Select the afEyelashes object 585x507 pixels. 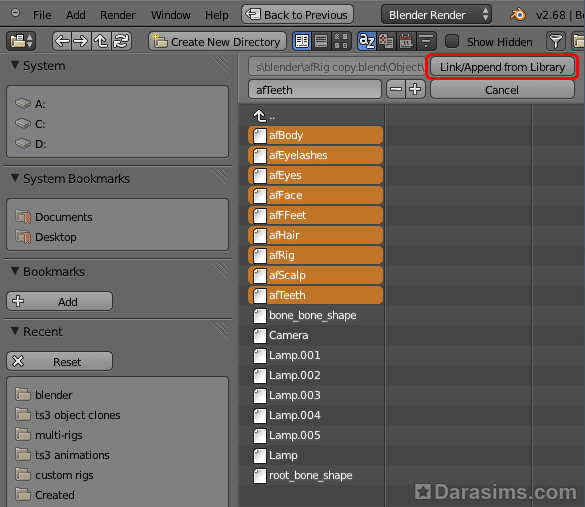click(316, 155)
